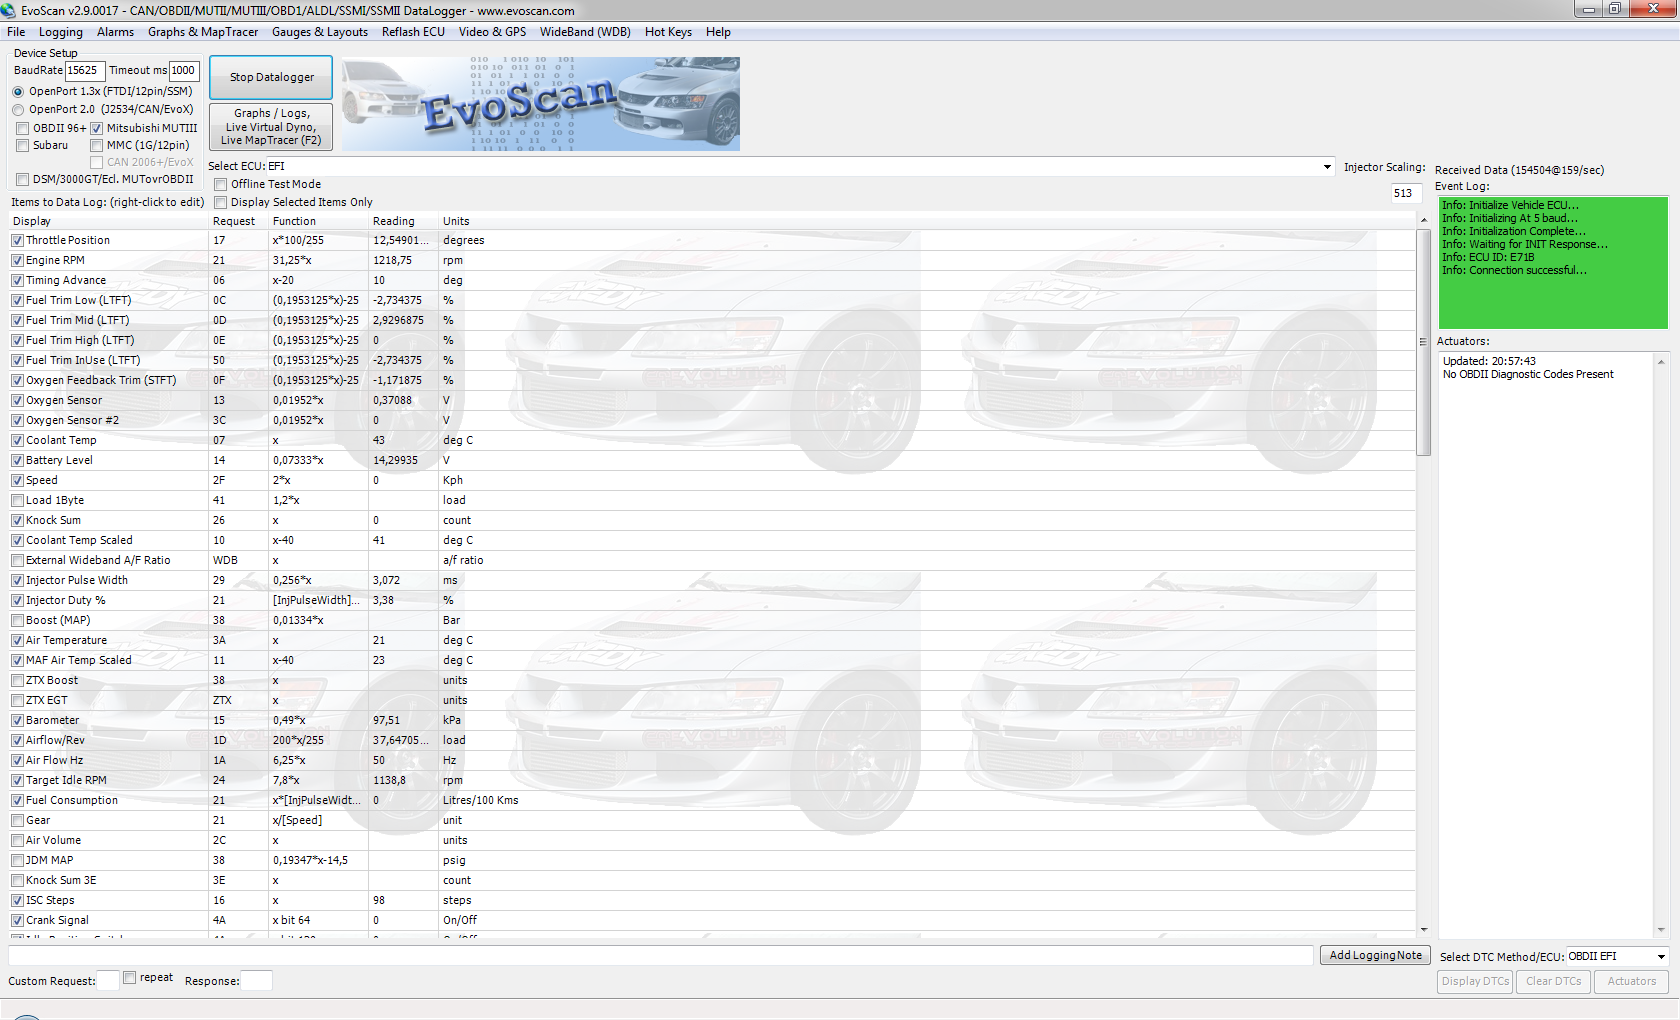Click the Response input box
This screenshot has width=1680, height=1020.
(x=256, y=980)
